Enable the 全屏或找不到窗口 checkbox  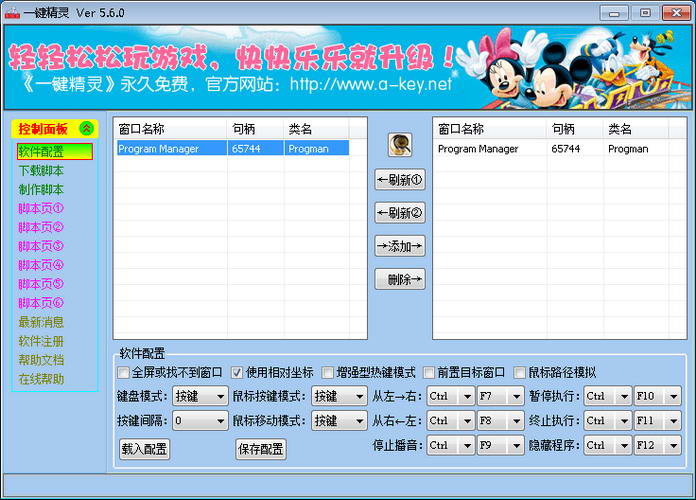click(124, 372)
